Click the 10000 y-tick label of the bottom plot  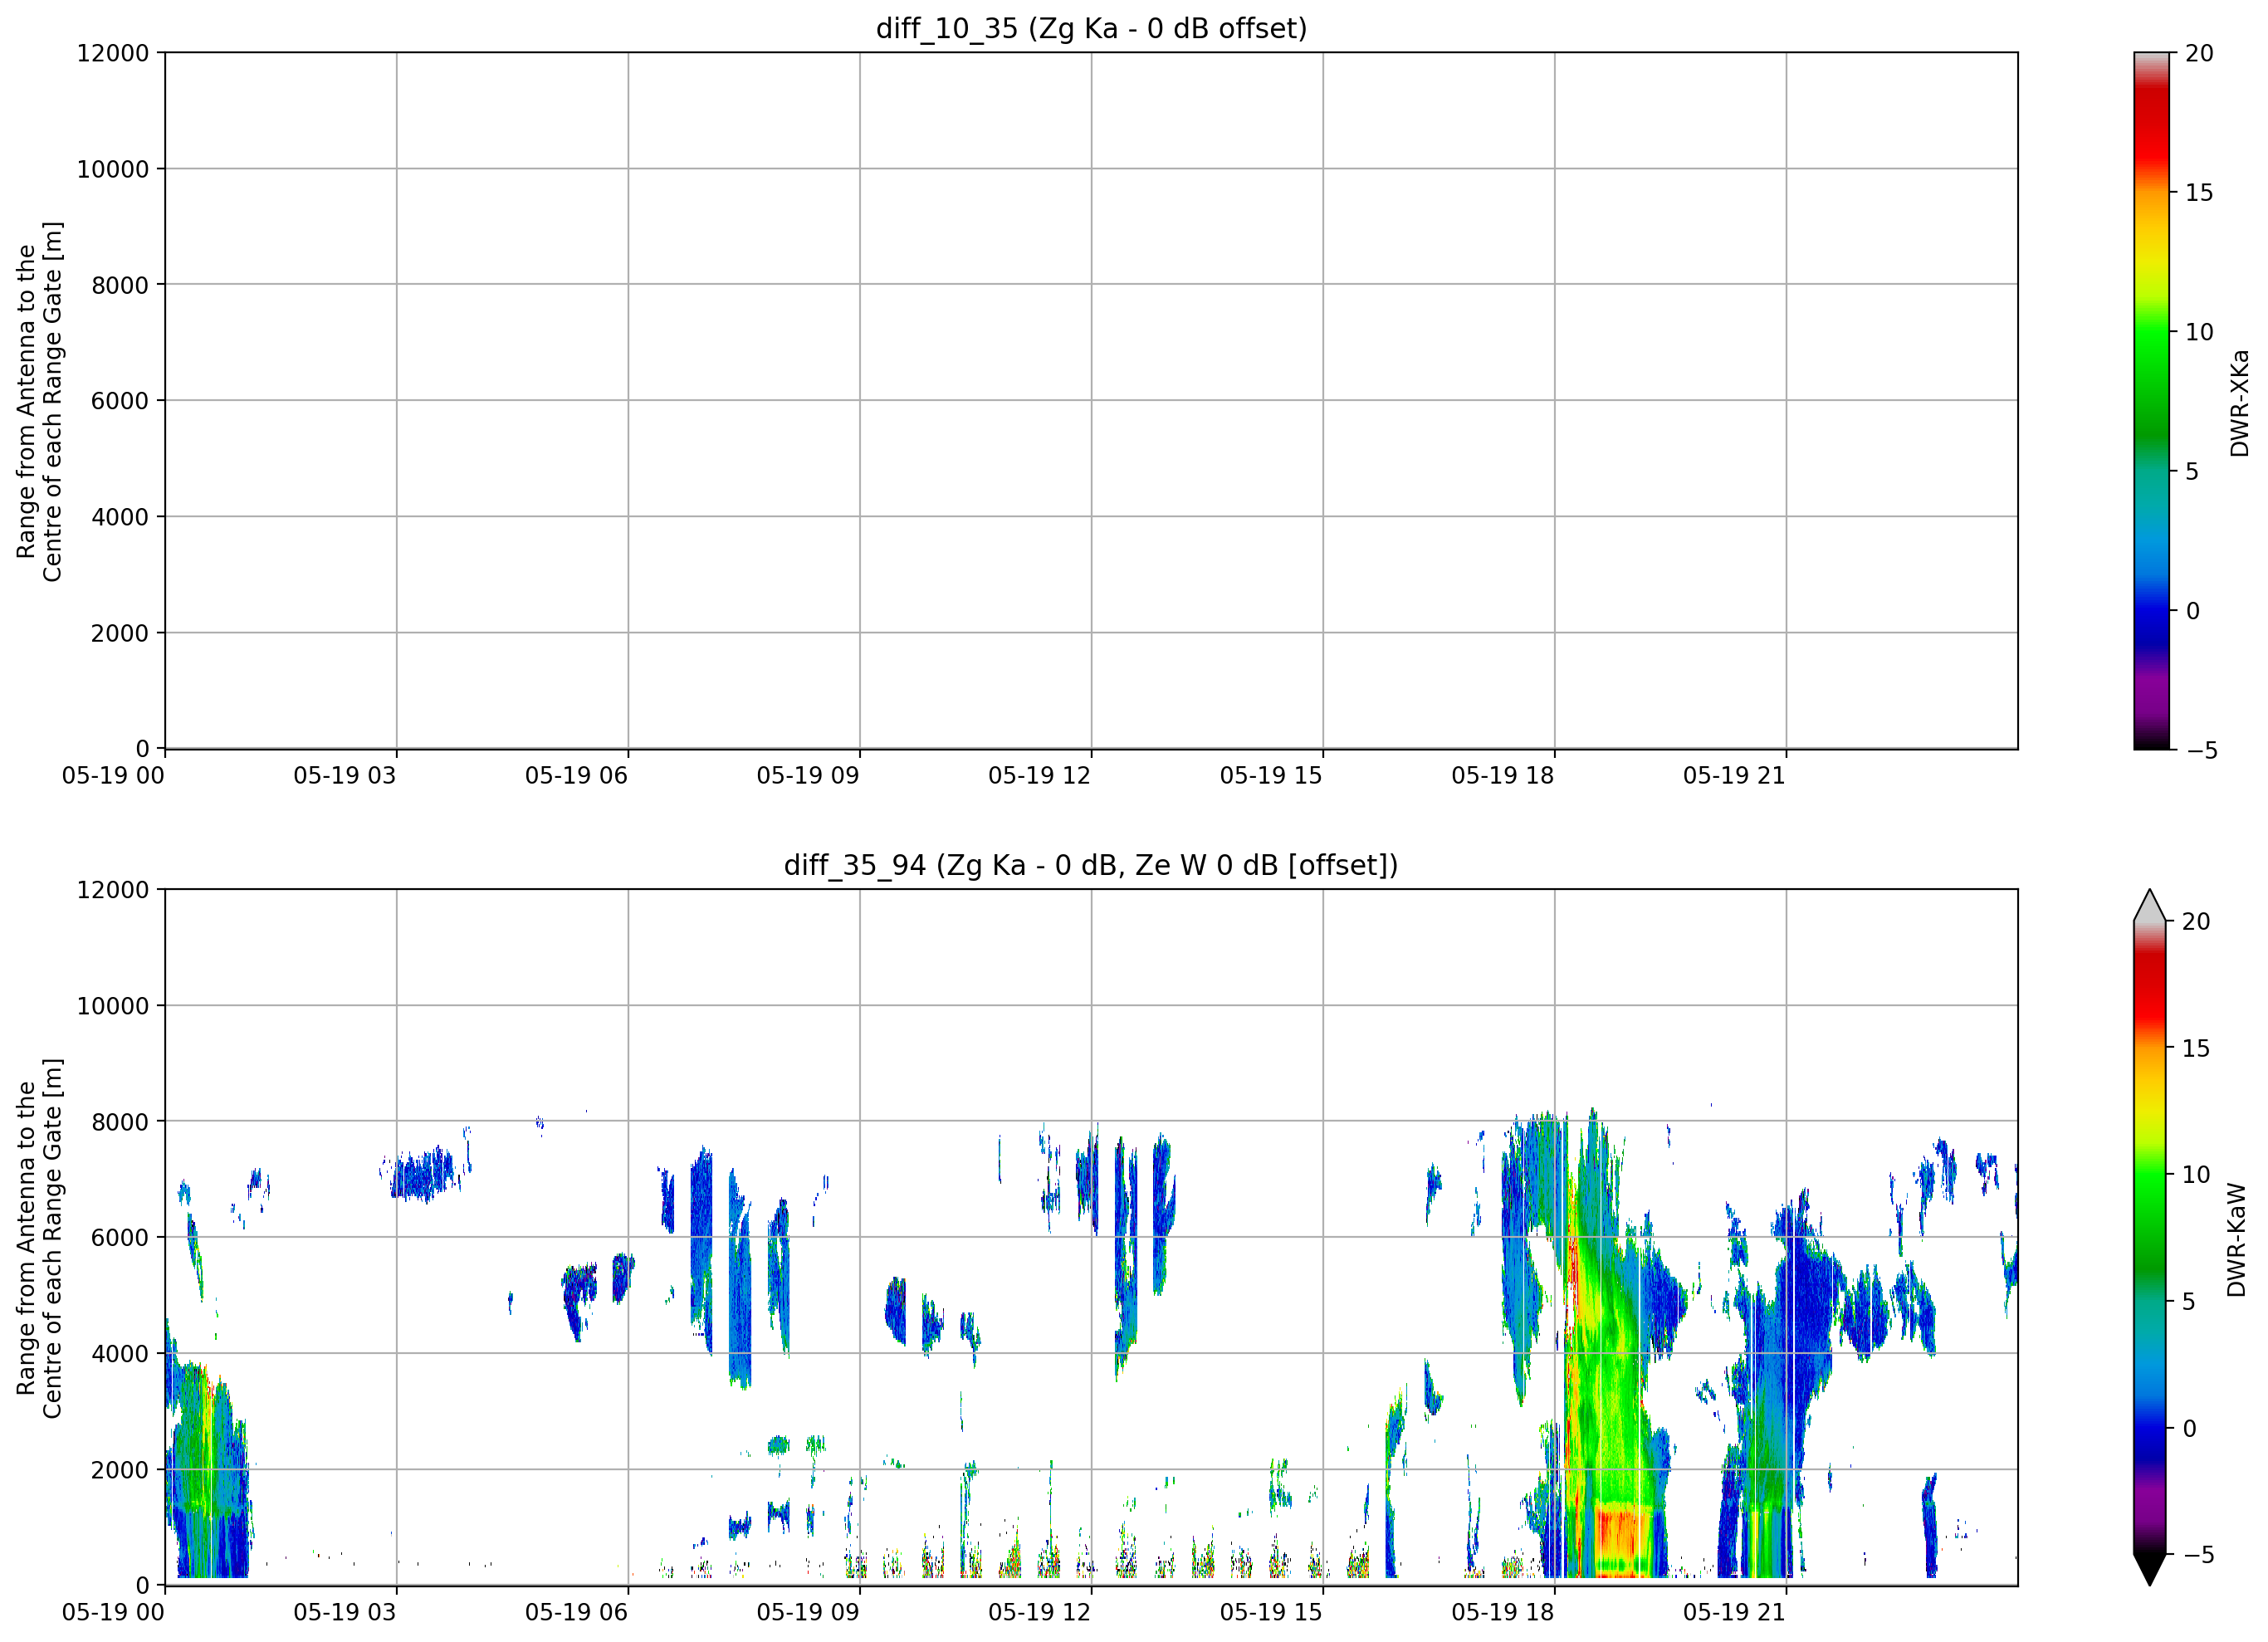click(113, 1006)
